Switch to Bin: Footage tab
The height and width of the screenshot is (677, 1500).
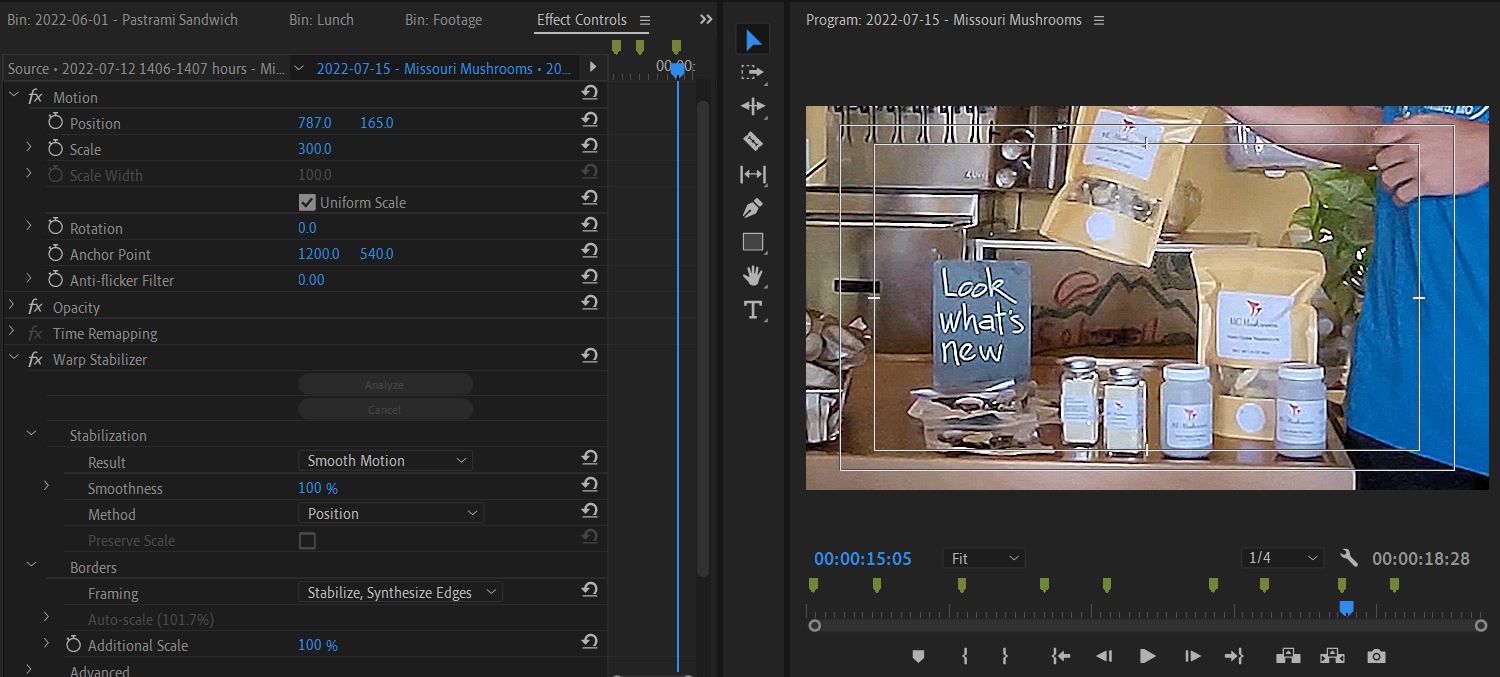pyautogui.click(x=443, y=19)
